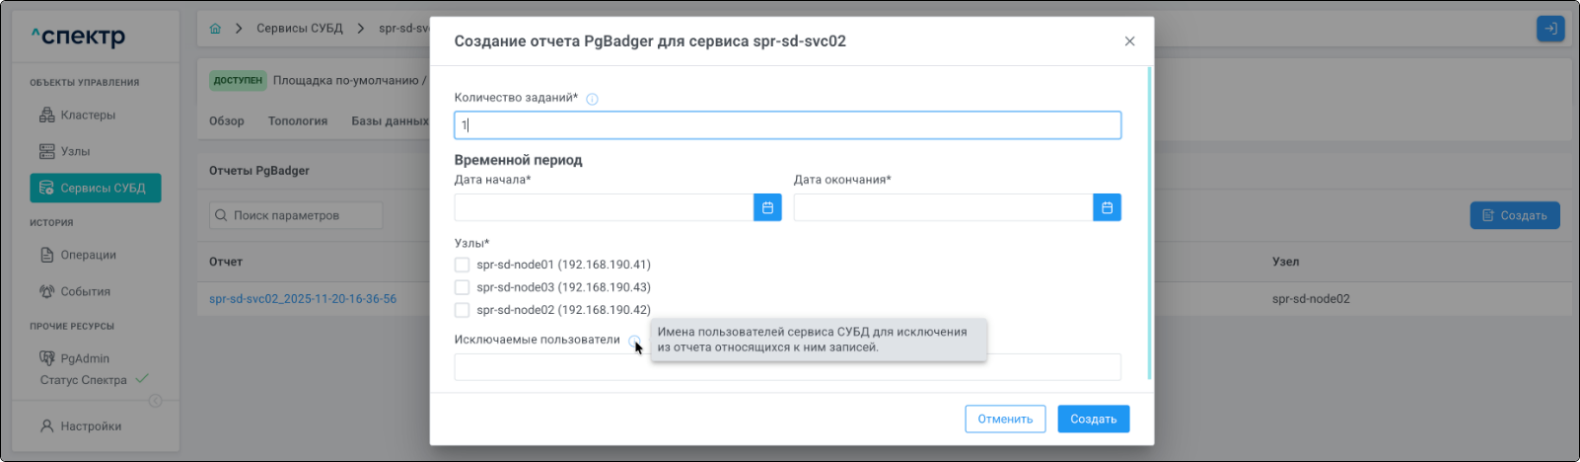Open Узлы section in sidebar
This screenshot has height=462, width=1580.
[x=75, y=152]
